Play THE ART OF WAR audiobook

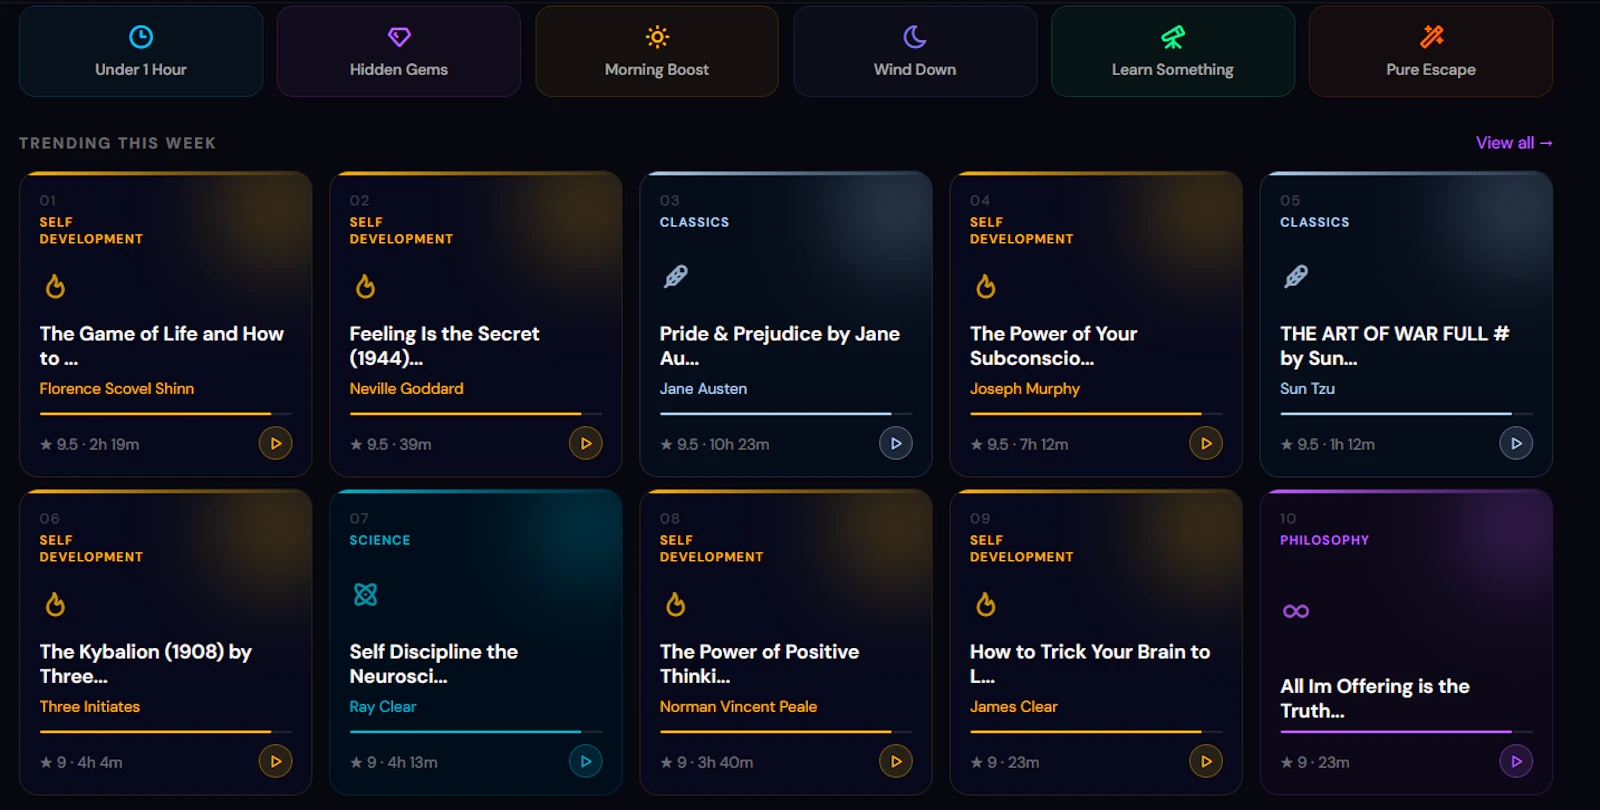click(x=1516, y=443)
